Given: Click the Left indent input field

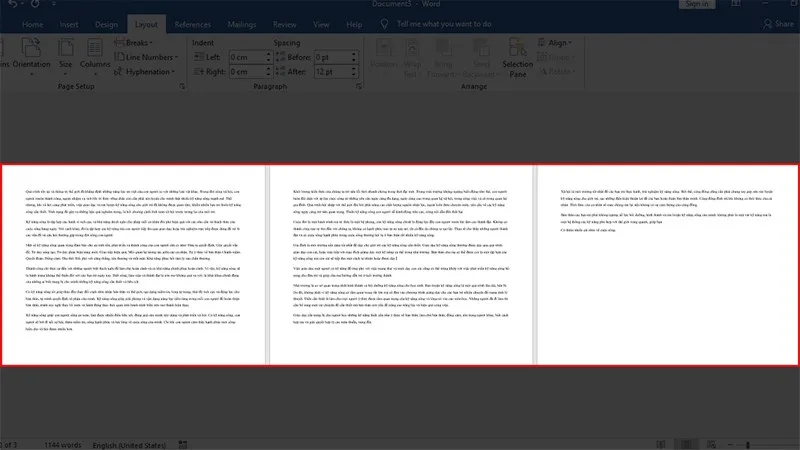Looking at the screenshot, I should [x=247, y=57].
